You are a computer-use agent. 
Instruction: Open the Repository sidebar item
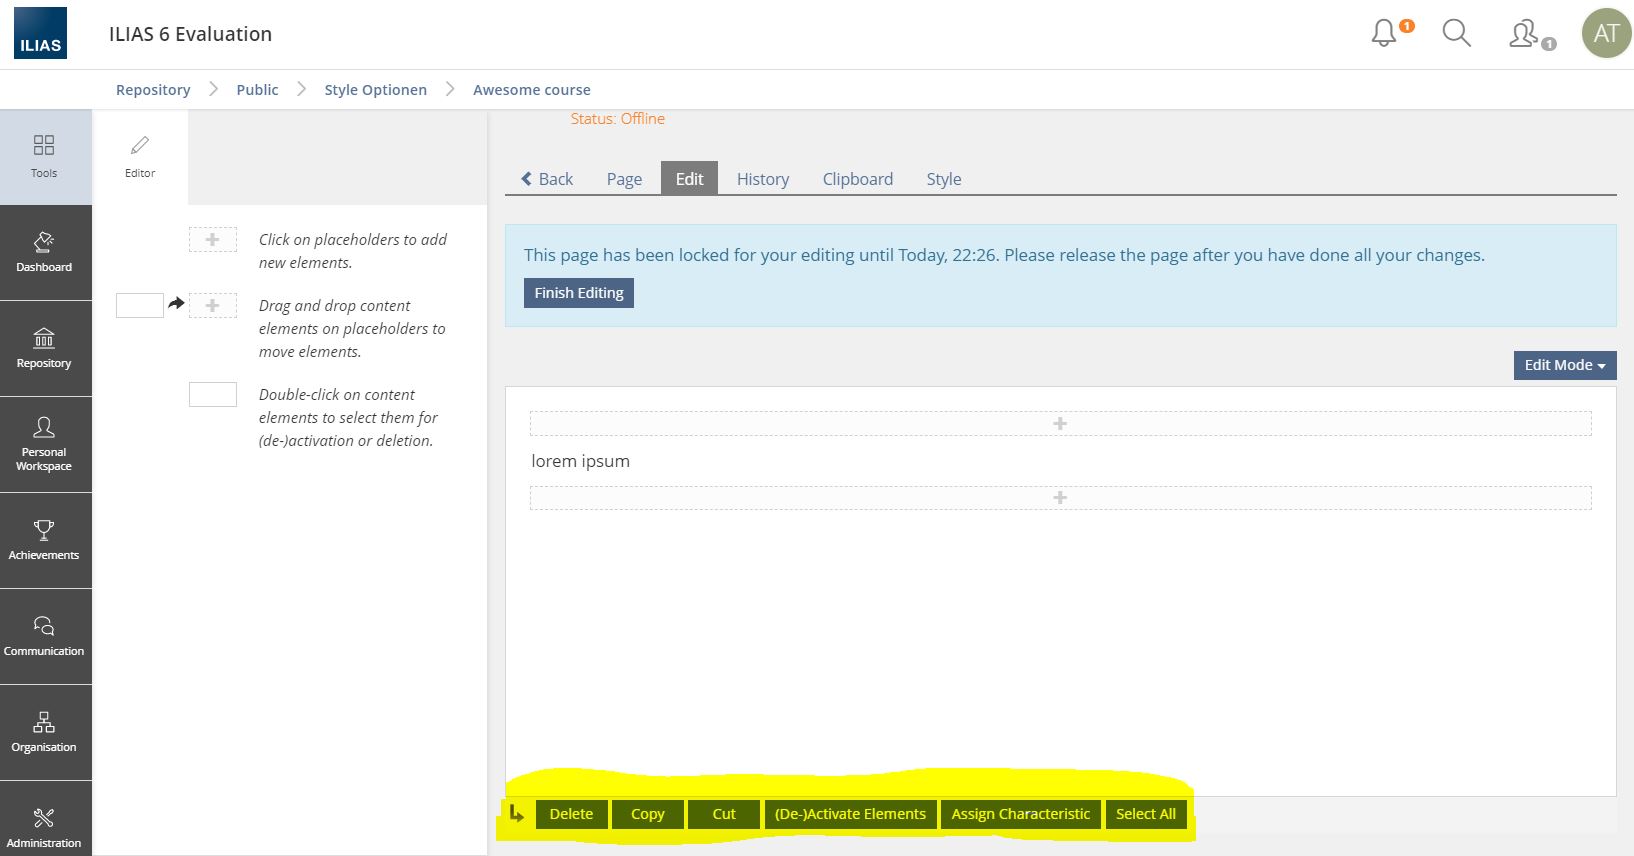click(44, 348)
